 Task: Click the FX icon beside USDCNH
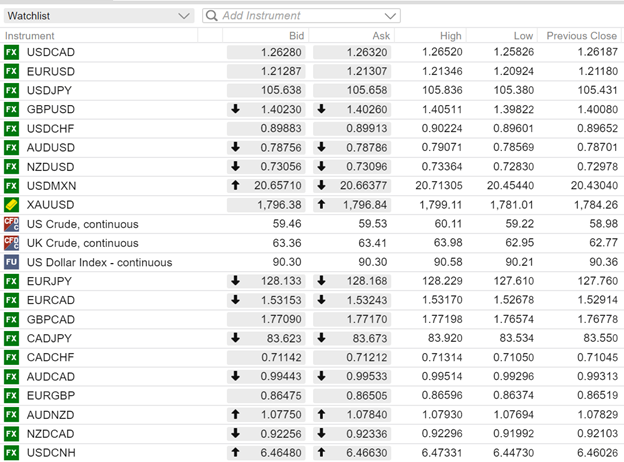coord(12,453)
